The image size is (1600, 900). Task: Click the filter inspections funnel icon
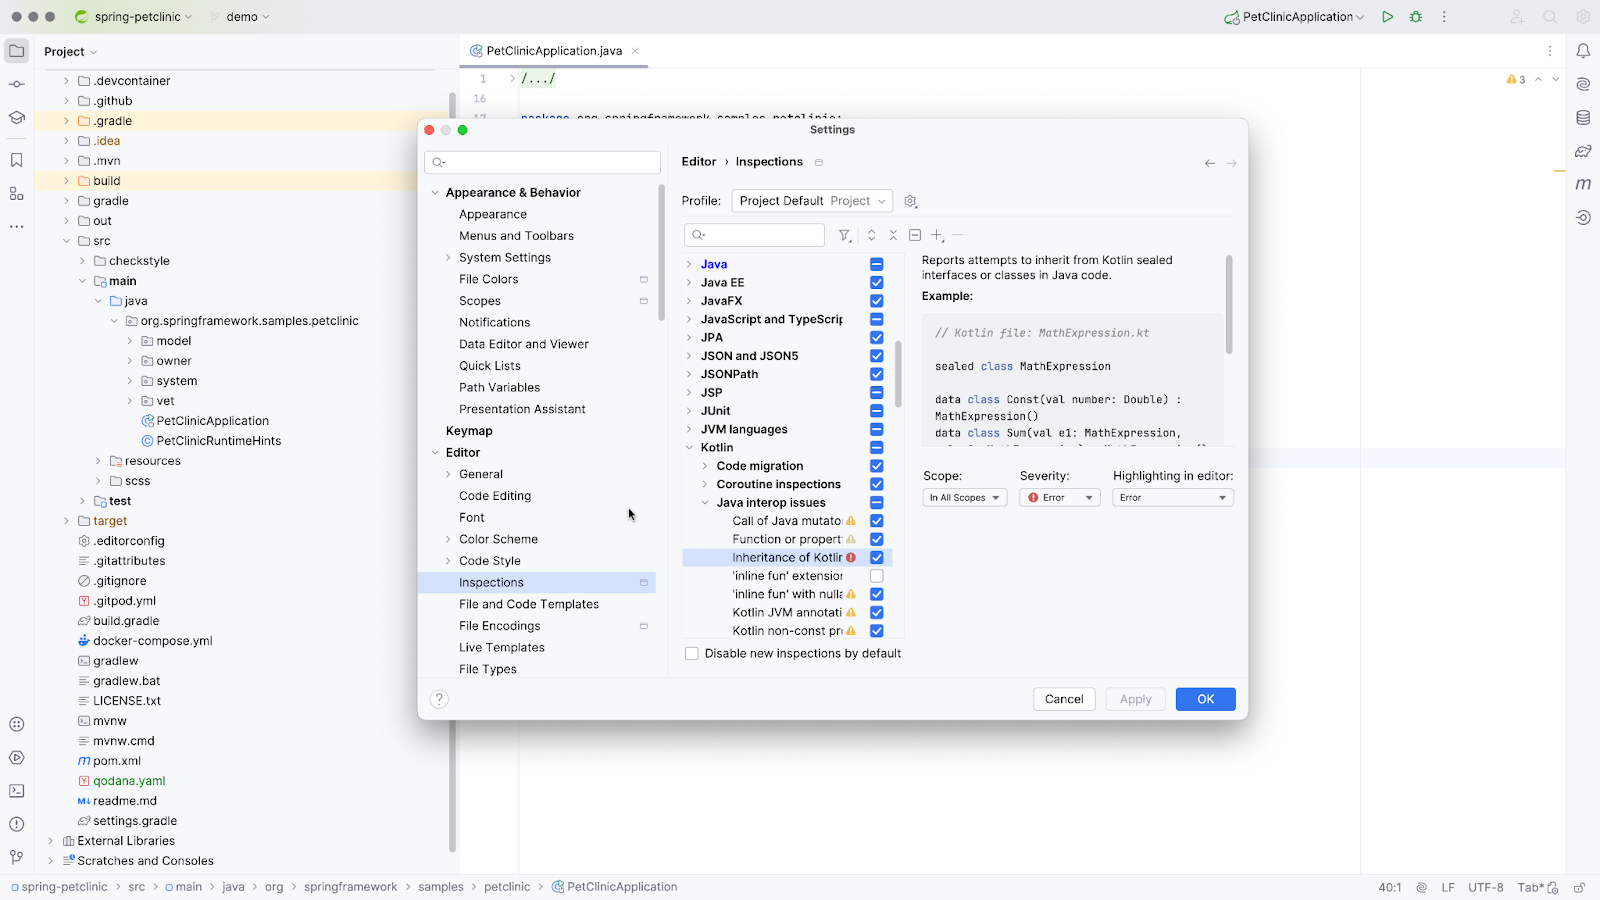click(845, 235)
